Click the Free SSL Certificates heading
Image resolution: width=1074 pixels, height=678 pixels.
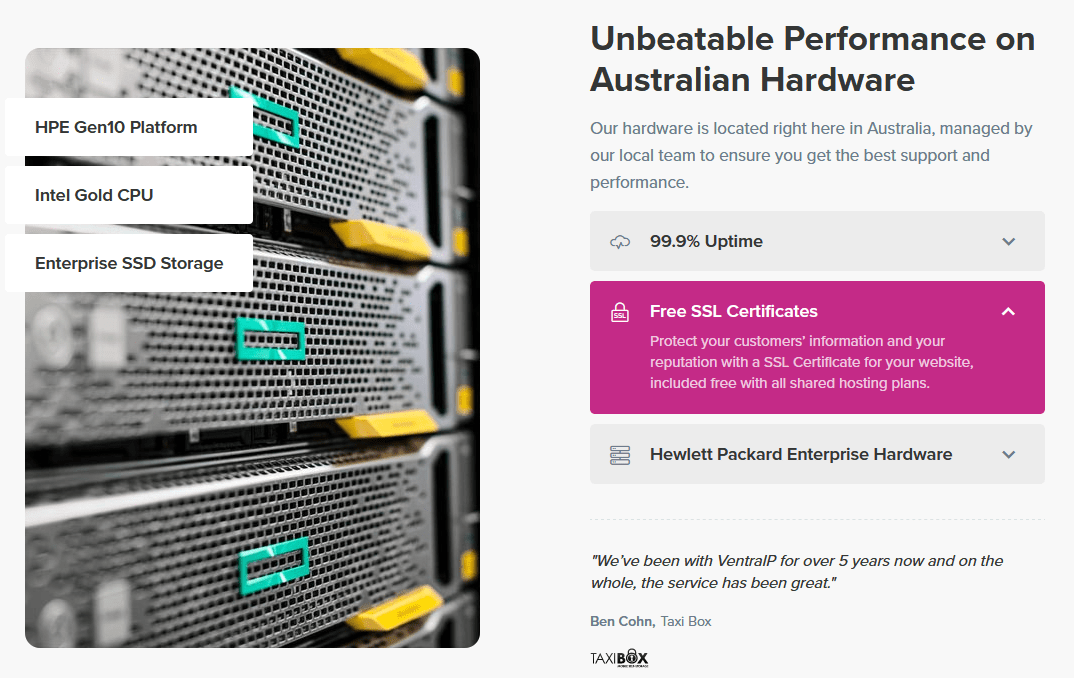(734, 311)
